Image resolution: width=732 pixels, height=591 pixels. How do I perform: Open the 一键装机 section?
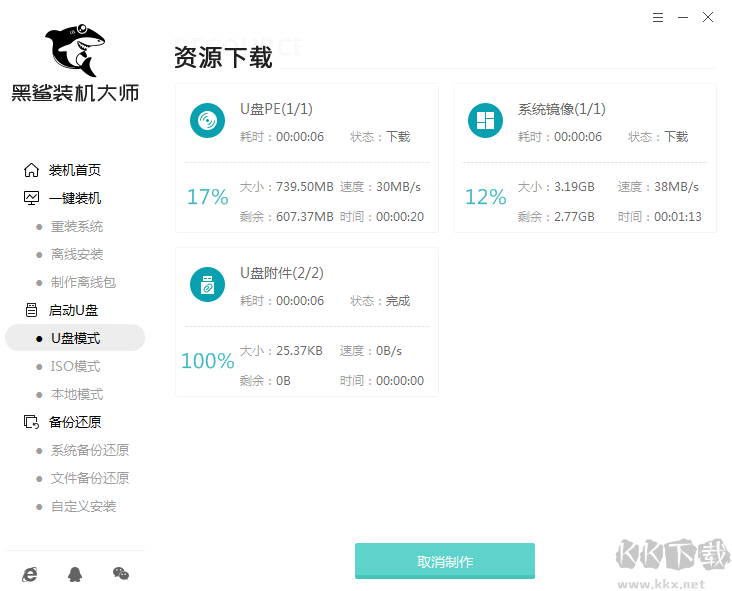tap(75, 198)
